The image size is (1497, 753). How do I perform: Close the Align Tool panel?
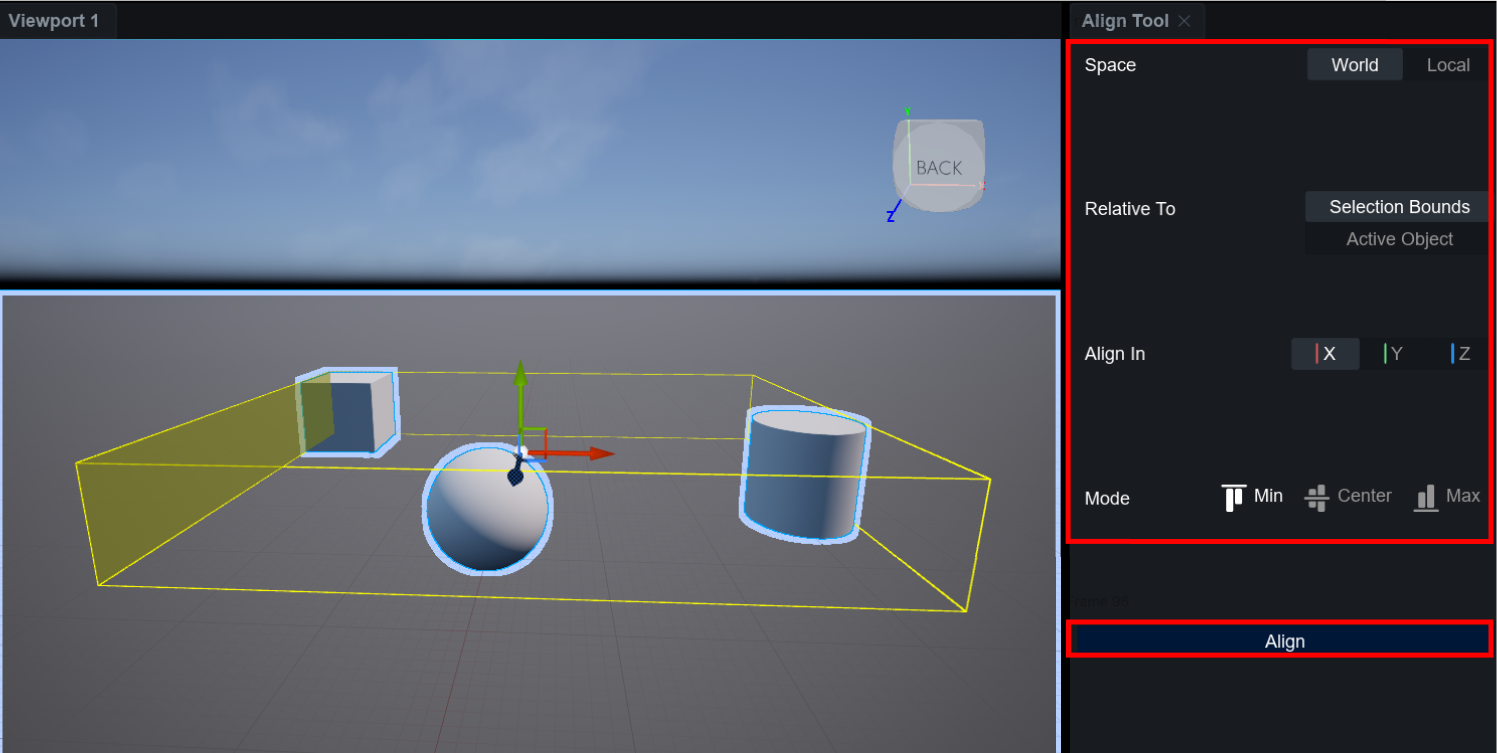pos(1184,21)
